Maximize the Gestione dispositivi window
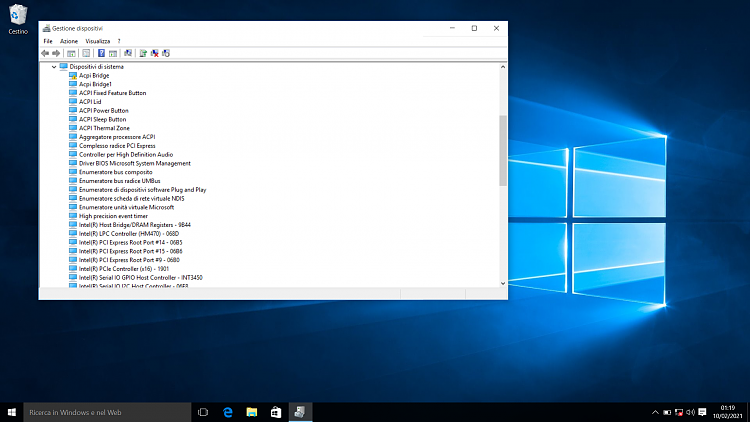 pos(474,28)
